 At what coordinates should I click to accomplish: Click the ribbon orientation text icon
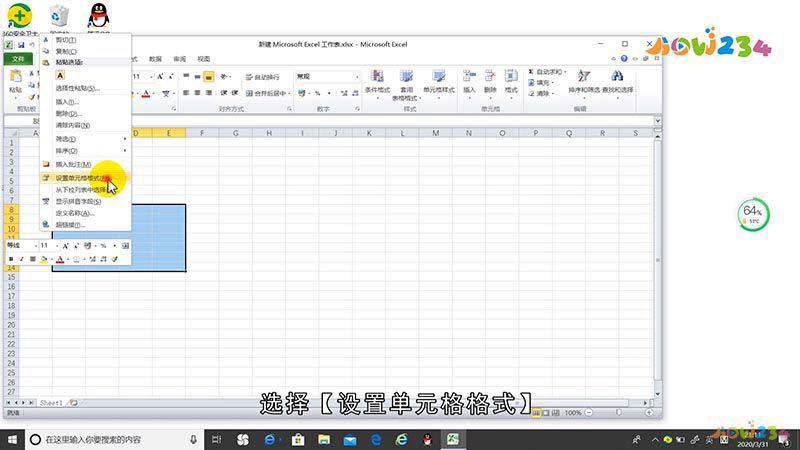[x=224, y=77]
